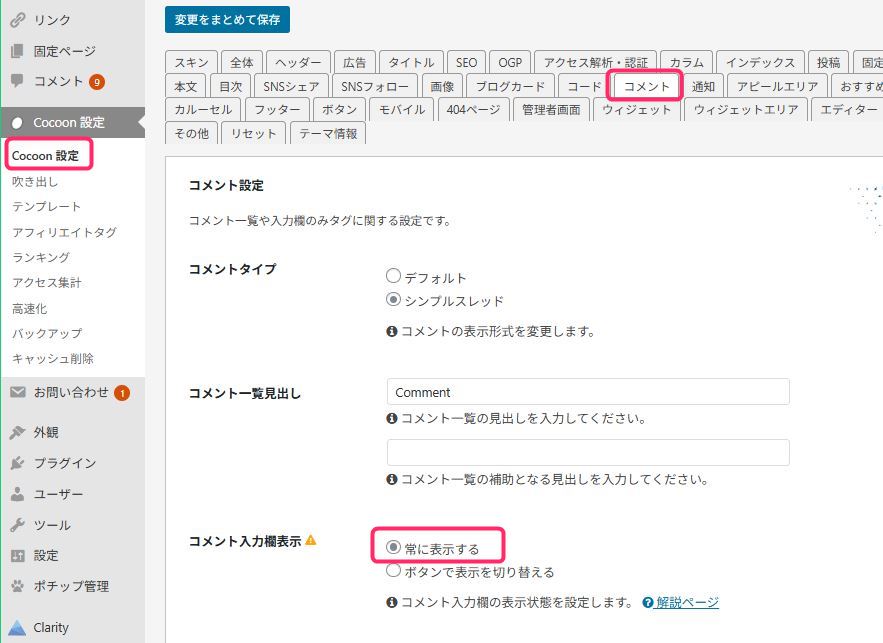
Task: Switch to the 広告 tab
Action: pyautogui.click(x=354, y=62)
